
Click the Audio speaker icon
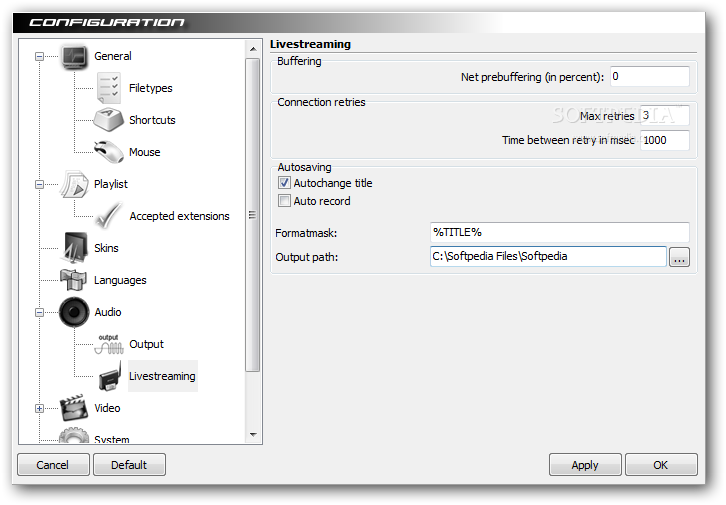[x=74, y=312]
